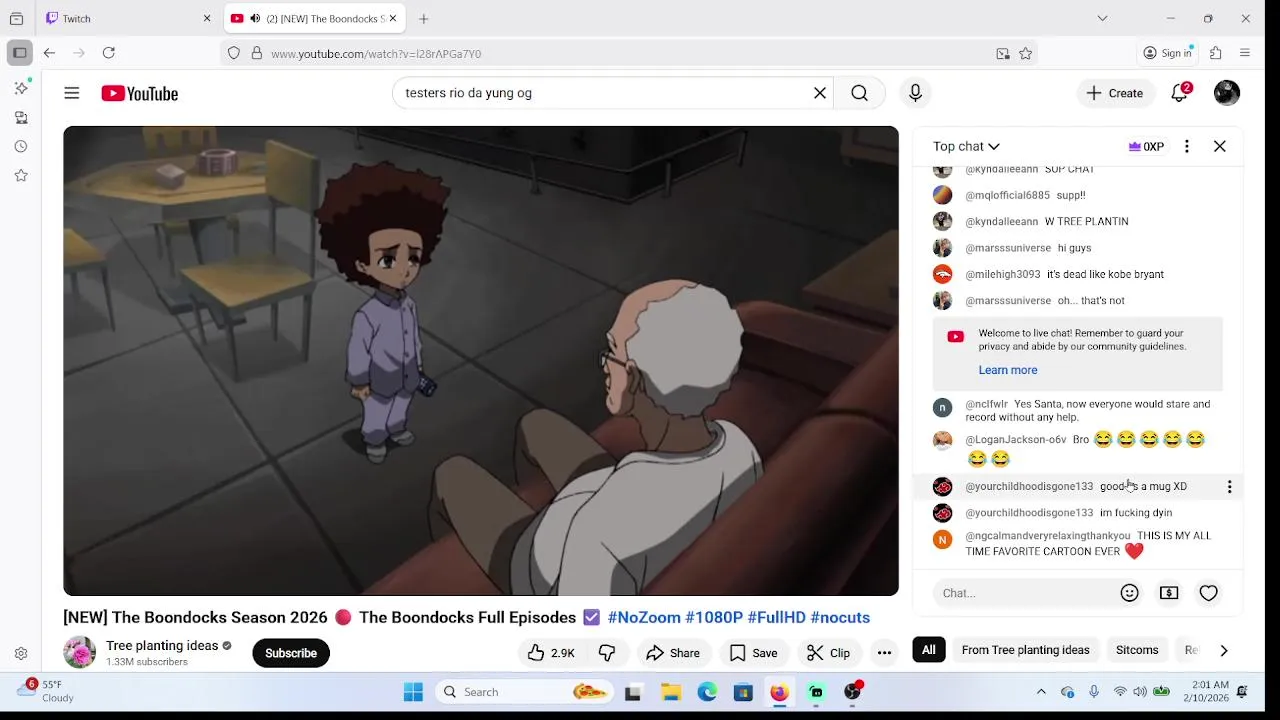Expand the Top chat mode dropdown
The width and height of the screenshot is (1280, 720).
966,146
